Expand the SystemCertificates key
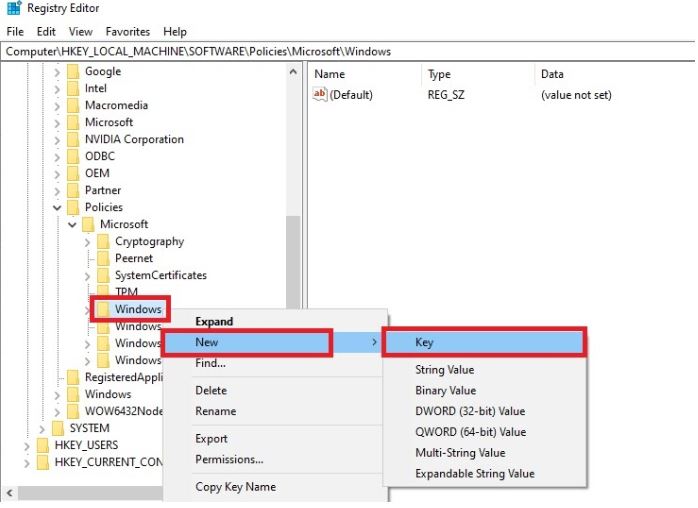 [87, 276]
